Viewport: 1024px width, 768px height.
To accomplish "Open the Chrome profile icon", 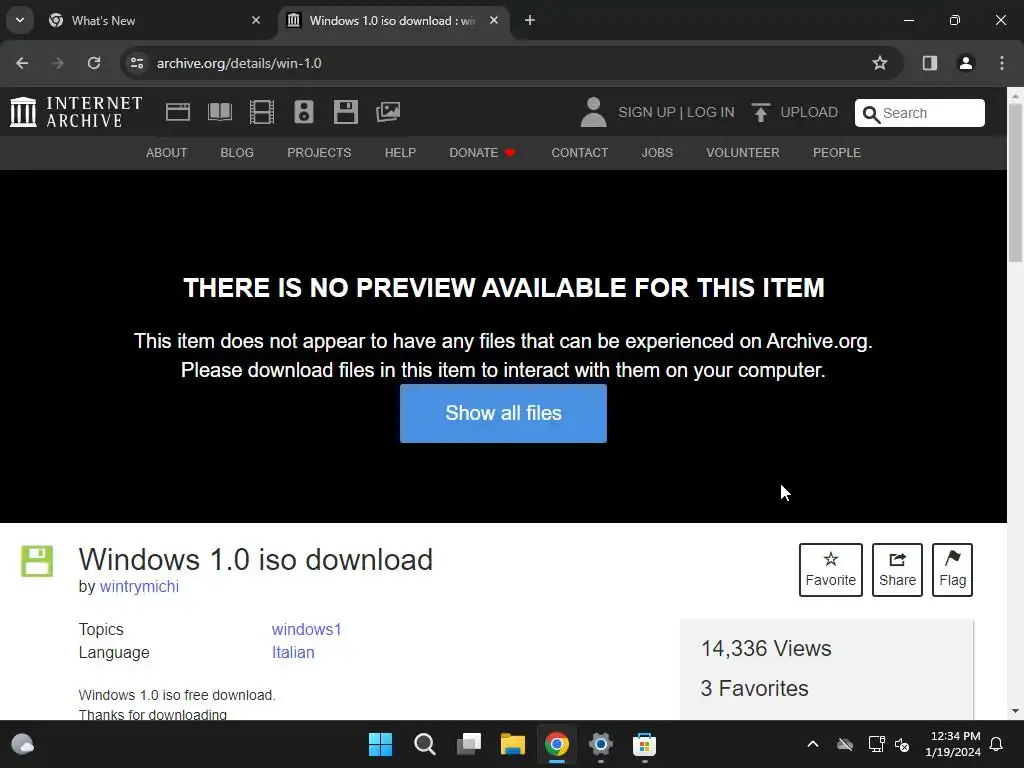I will [x=966, y=63].
